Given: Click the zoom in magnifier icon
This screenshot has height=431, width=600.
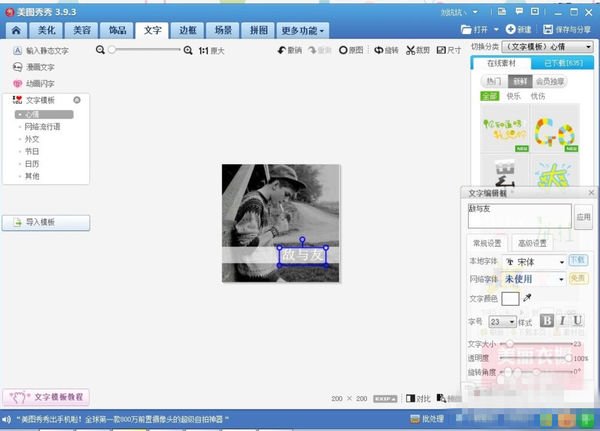Looking at the screenshot, I should pos(188,50).
